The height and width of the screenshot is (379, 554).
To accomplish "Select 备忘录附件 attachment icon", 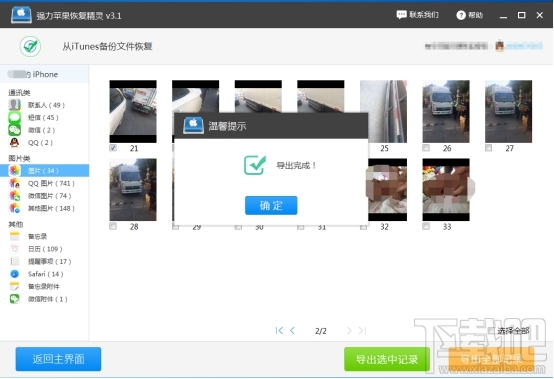I will (14, 286).
